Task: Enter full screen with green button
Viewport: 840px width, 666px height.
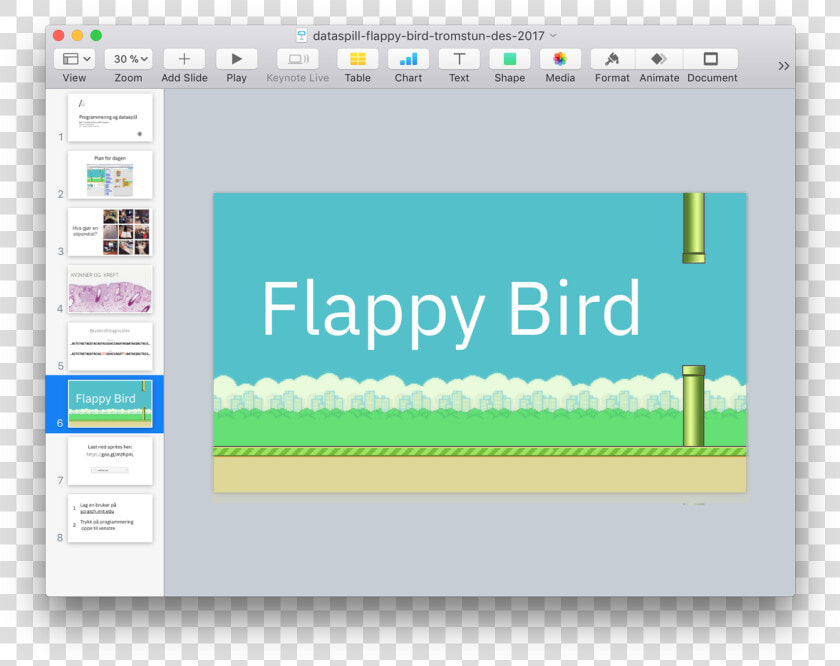Action: point(96,35)
